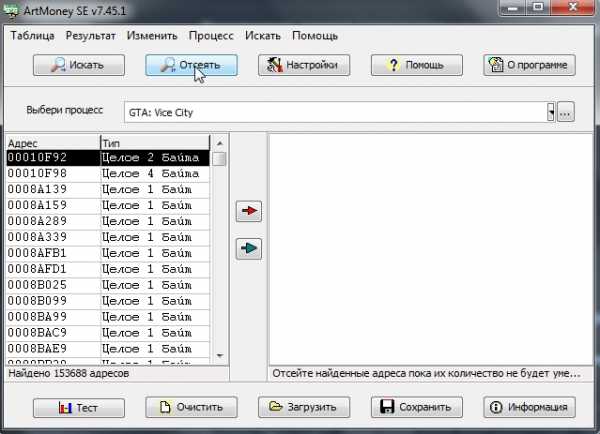This screenshot has height=434, width=600.
Task: Click the ArtMoney title bar app icon
Action: (x=11, y=10)
